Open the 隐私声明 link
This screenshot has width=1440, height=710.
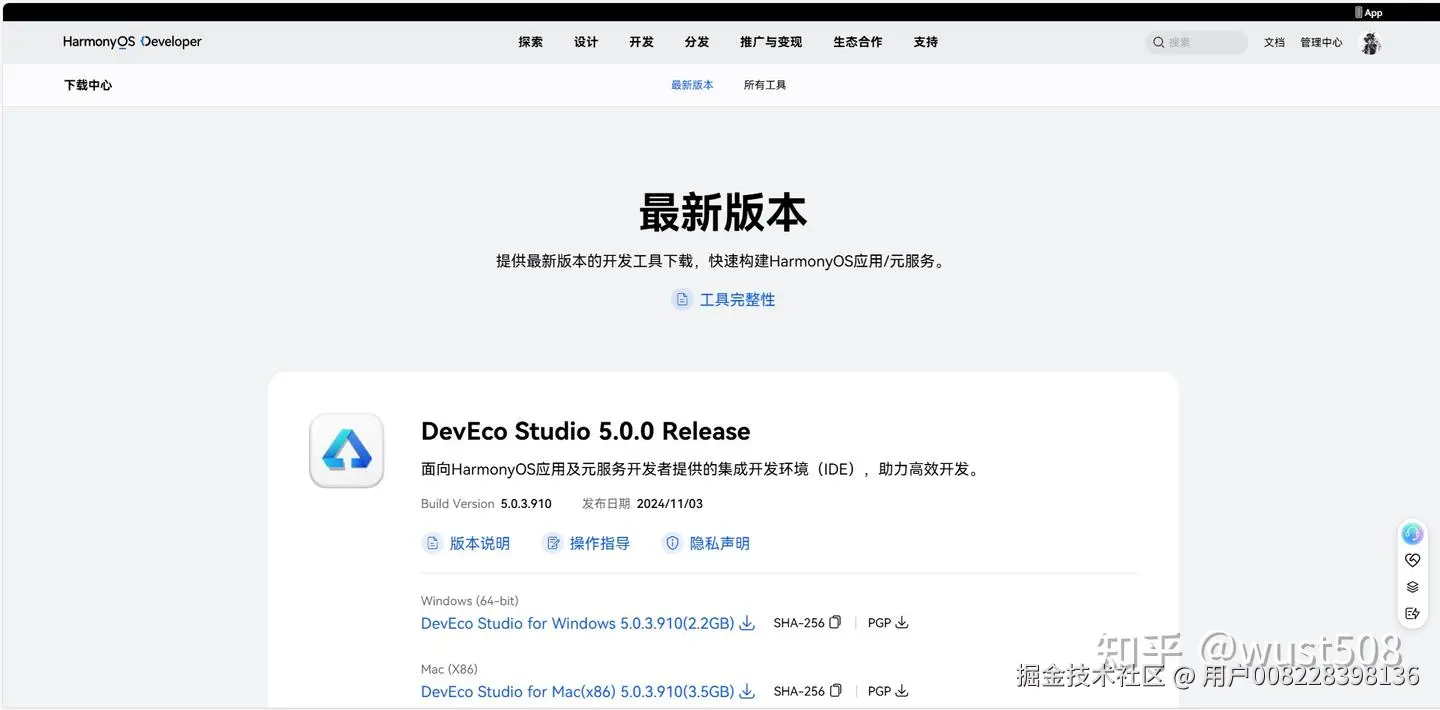tap(720, 543)
